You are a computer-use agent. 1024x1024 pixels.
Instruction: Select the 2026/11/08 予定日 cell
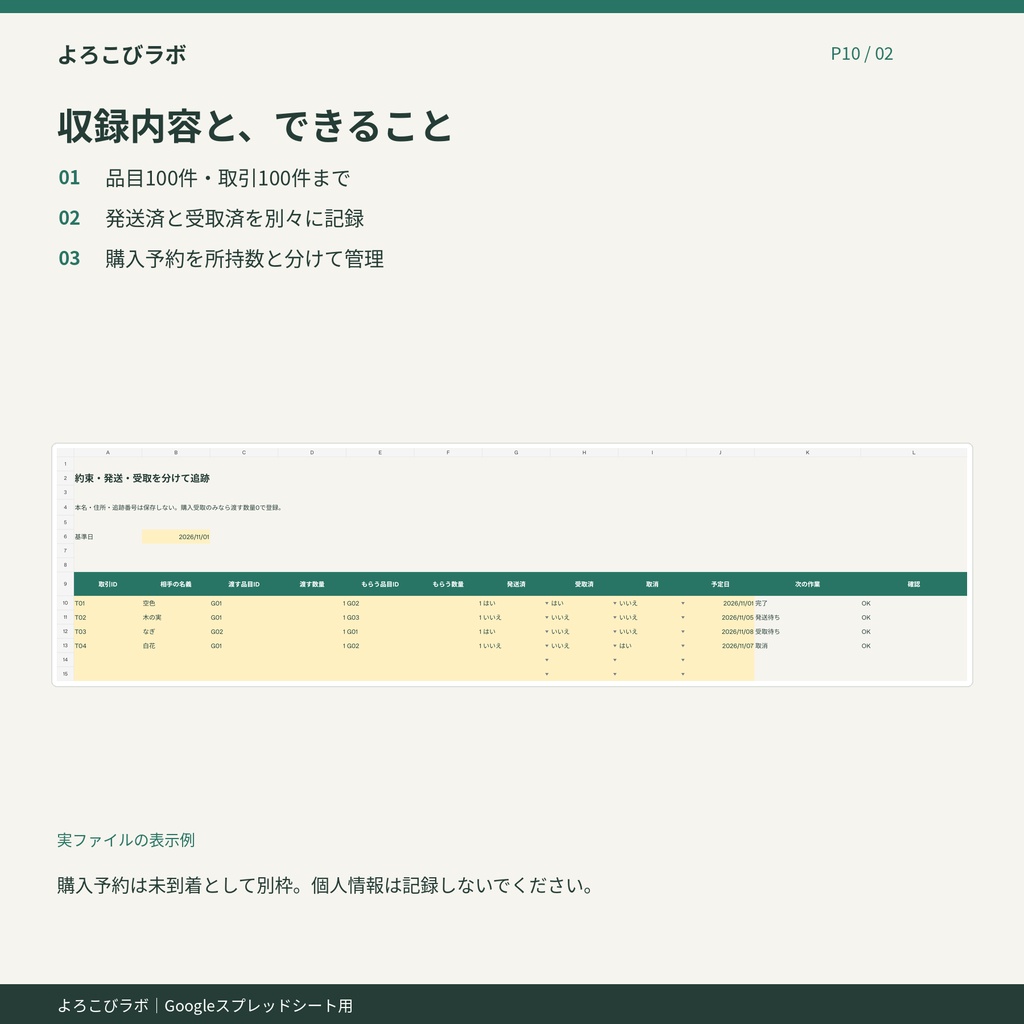(720, 632)
